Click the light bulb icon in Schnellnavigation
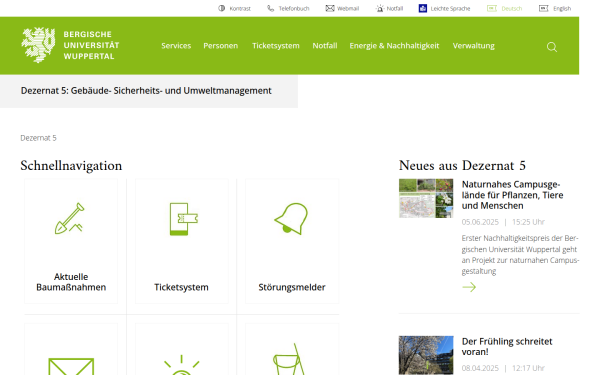This screenshot has width=600, height=375. pos(181,365)
